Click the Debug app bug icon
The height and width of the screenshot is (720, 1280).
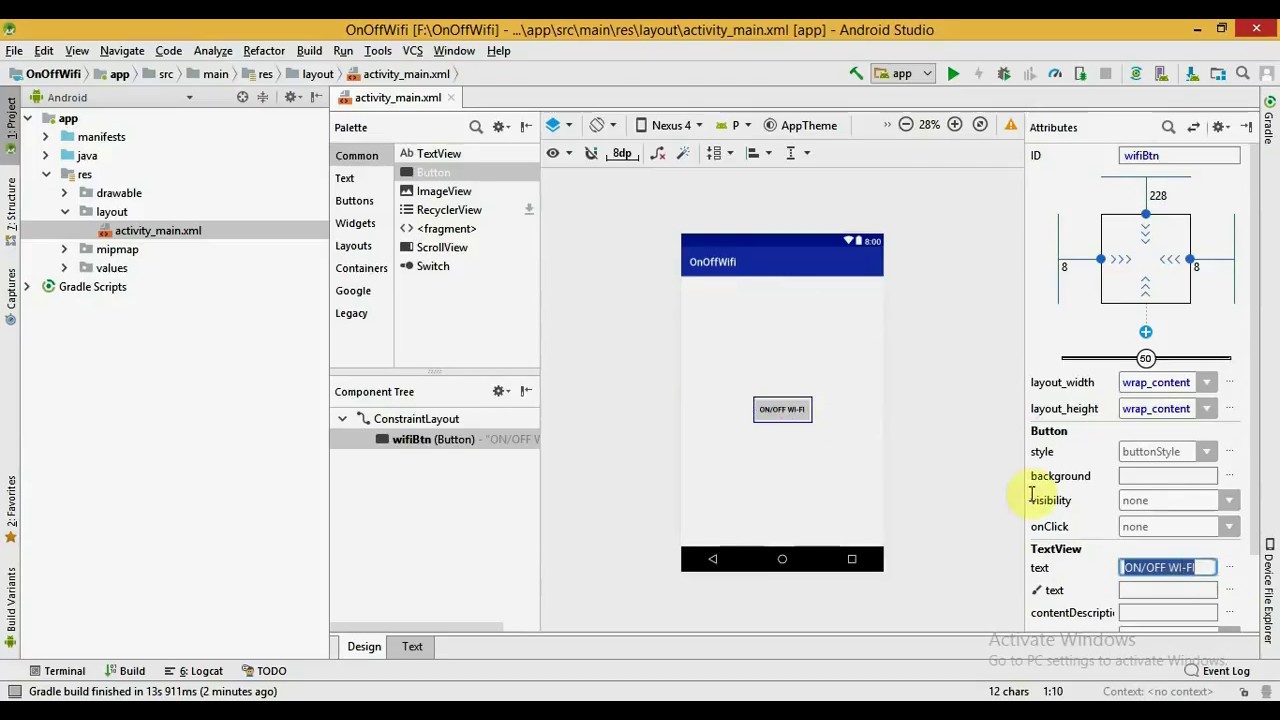1004,73
